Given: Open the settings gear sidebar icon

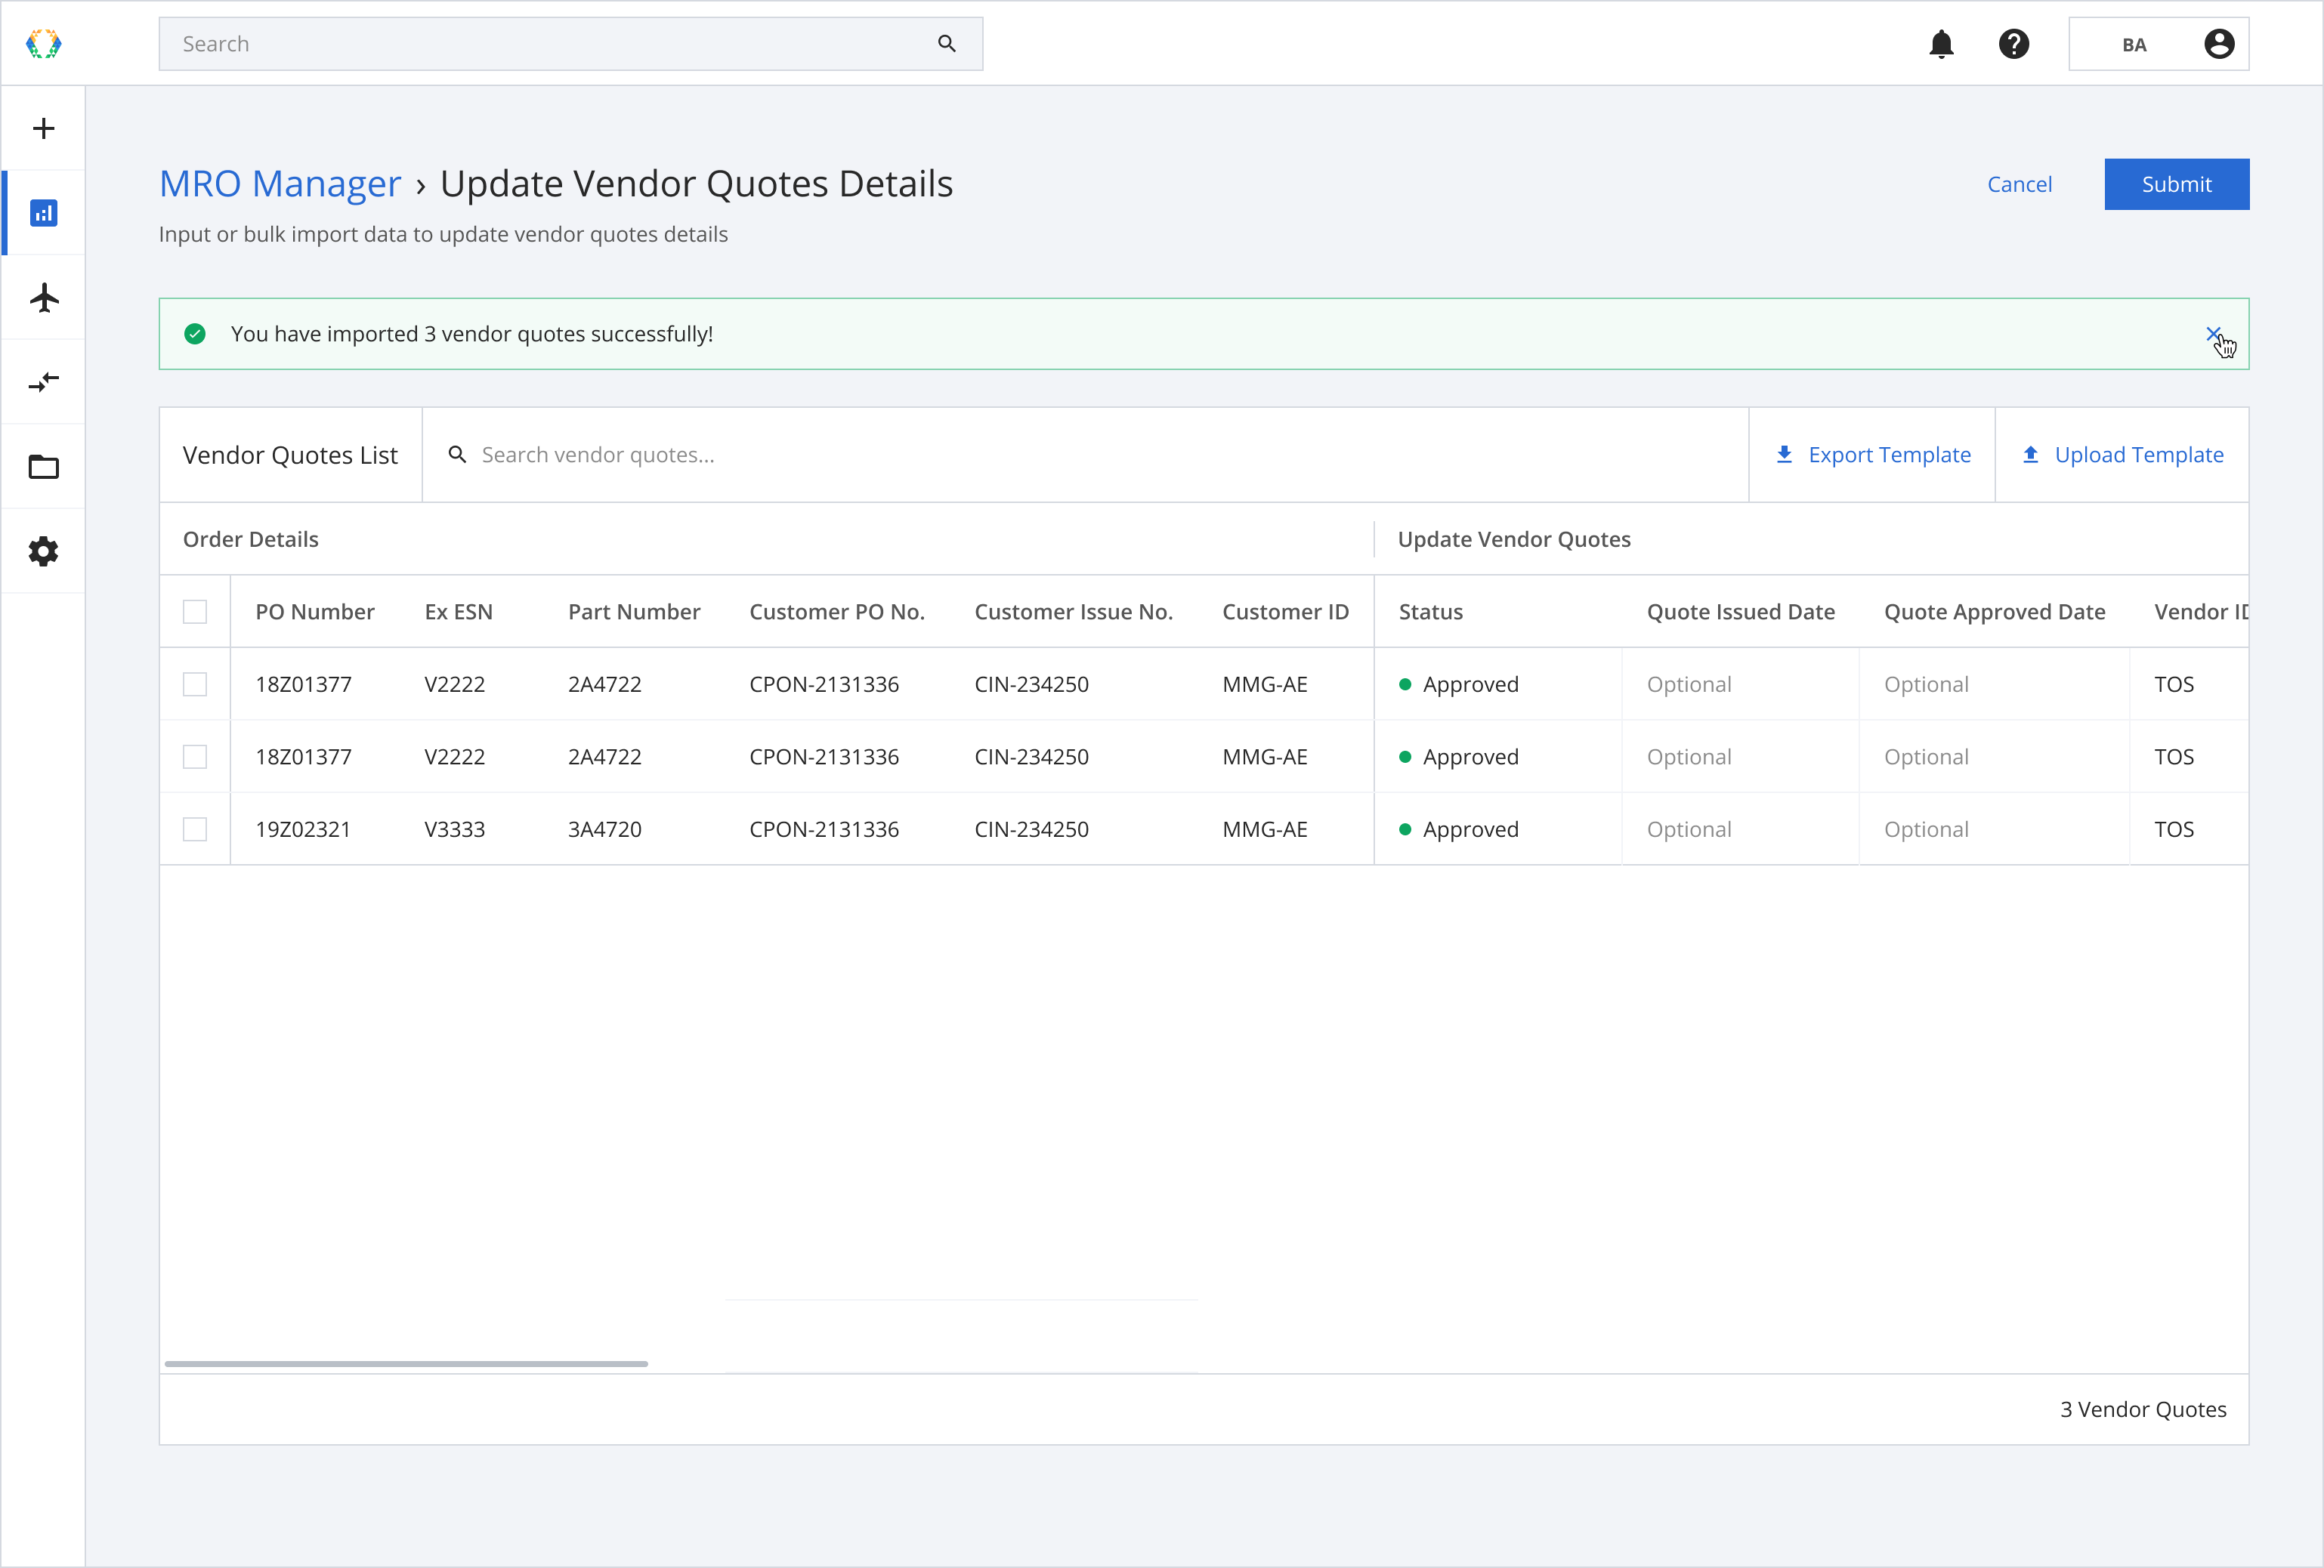Looking at the screenshot, I should coord(43,551).
